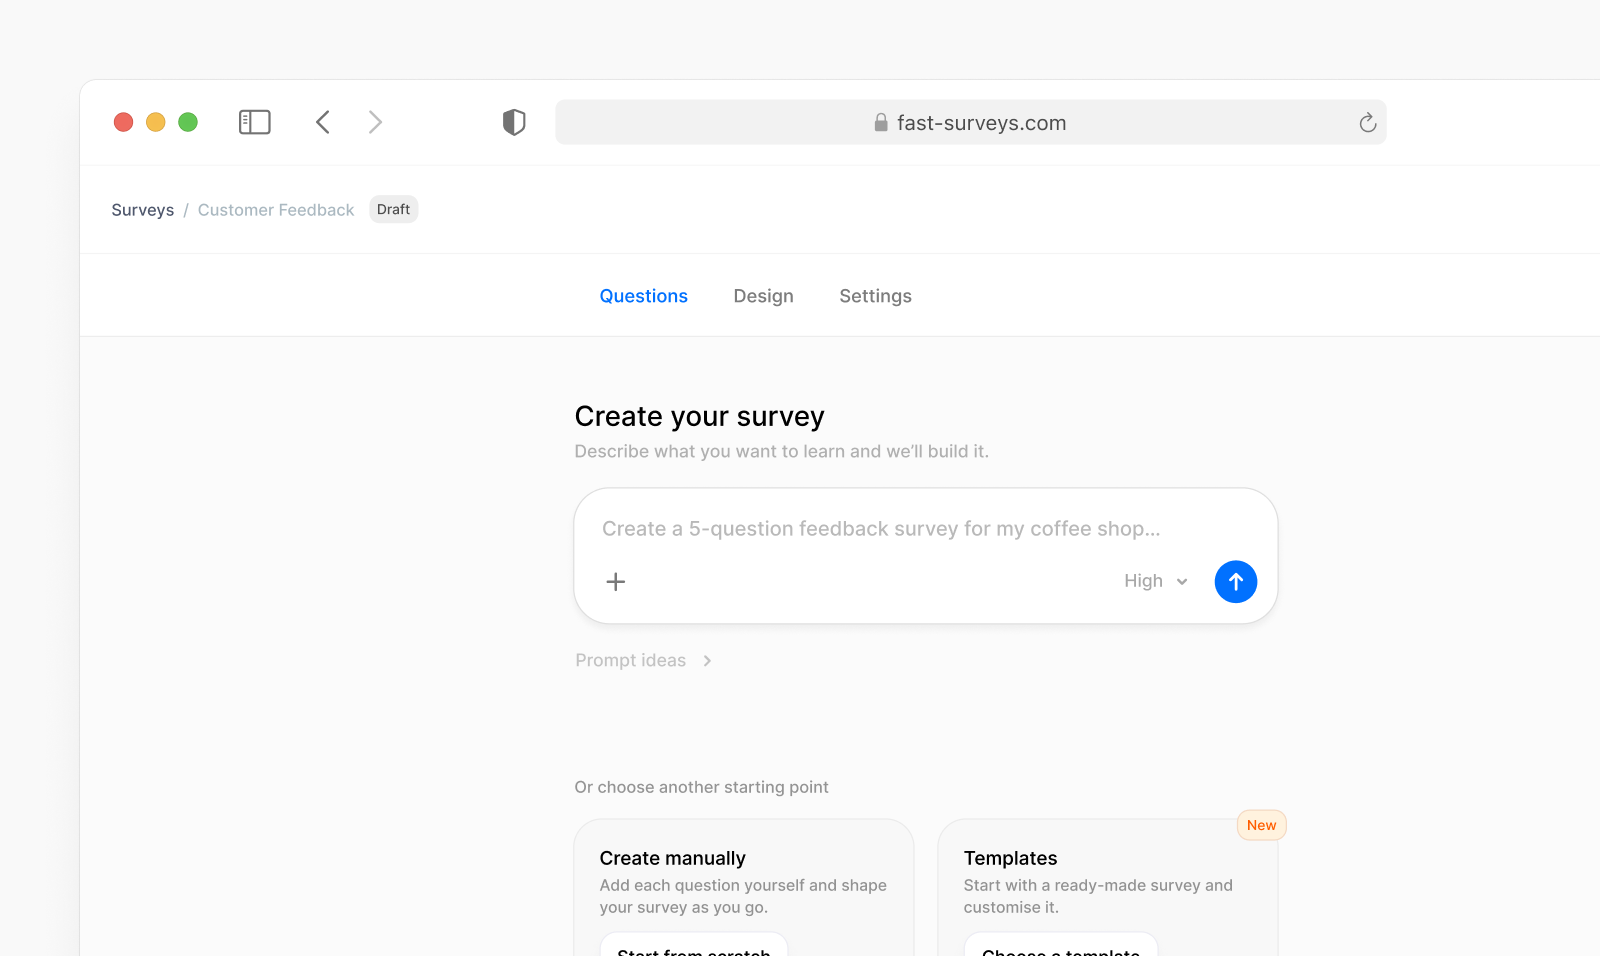This screenshot has width=1600, height=956.
Task: Open the privacy shield icon
Action: click(514, 122)
